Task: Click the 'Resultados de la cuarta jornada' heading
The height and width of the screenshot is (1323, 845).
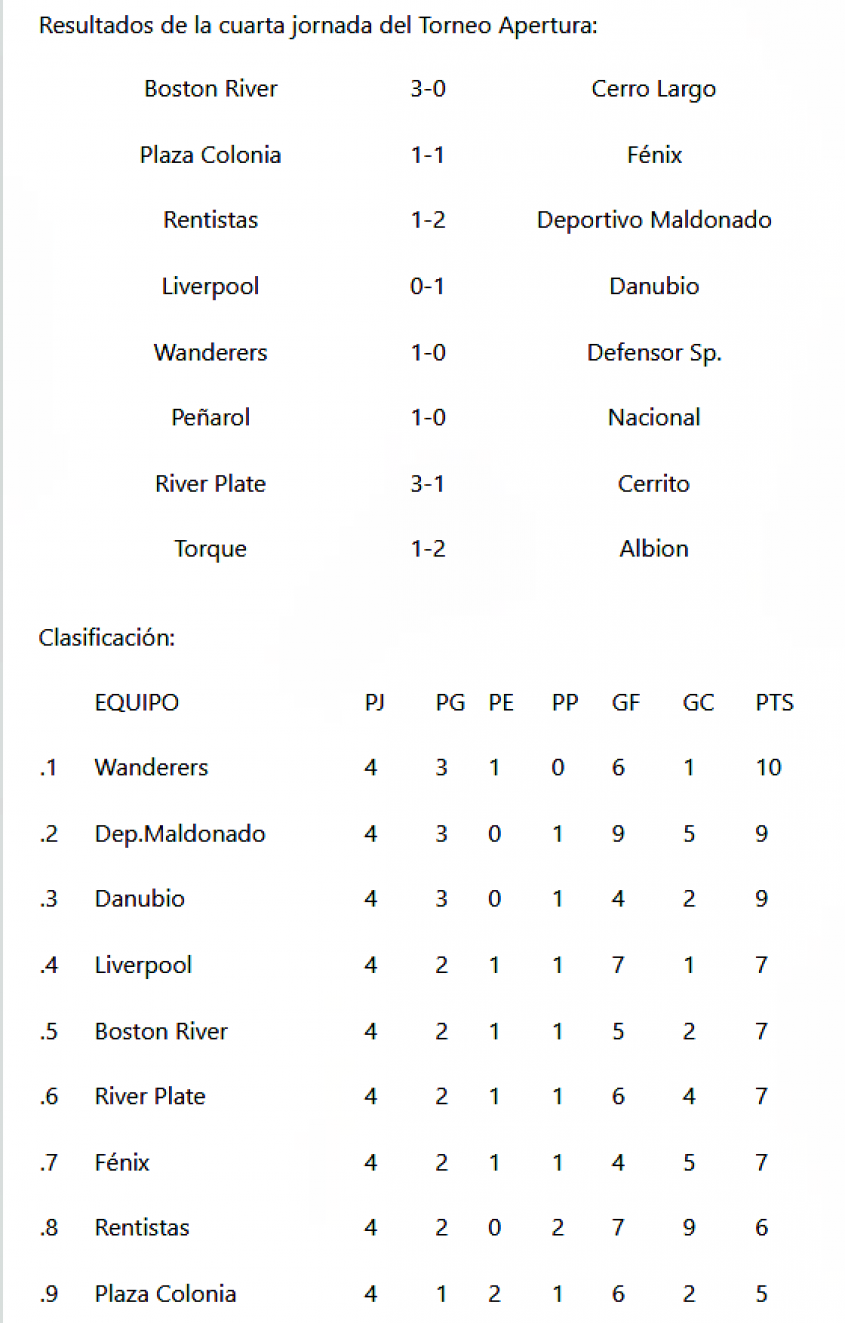Action: click(x=318, y=25)
